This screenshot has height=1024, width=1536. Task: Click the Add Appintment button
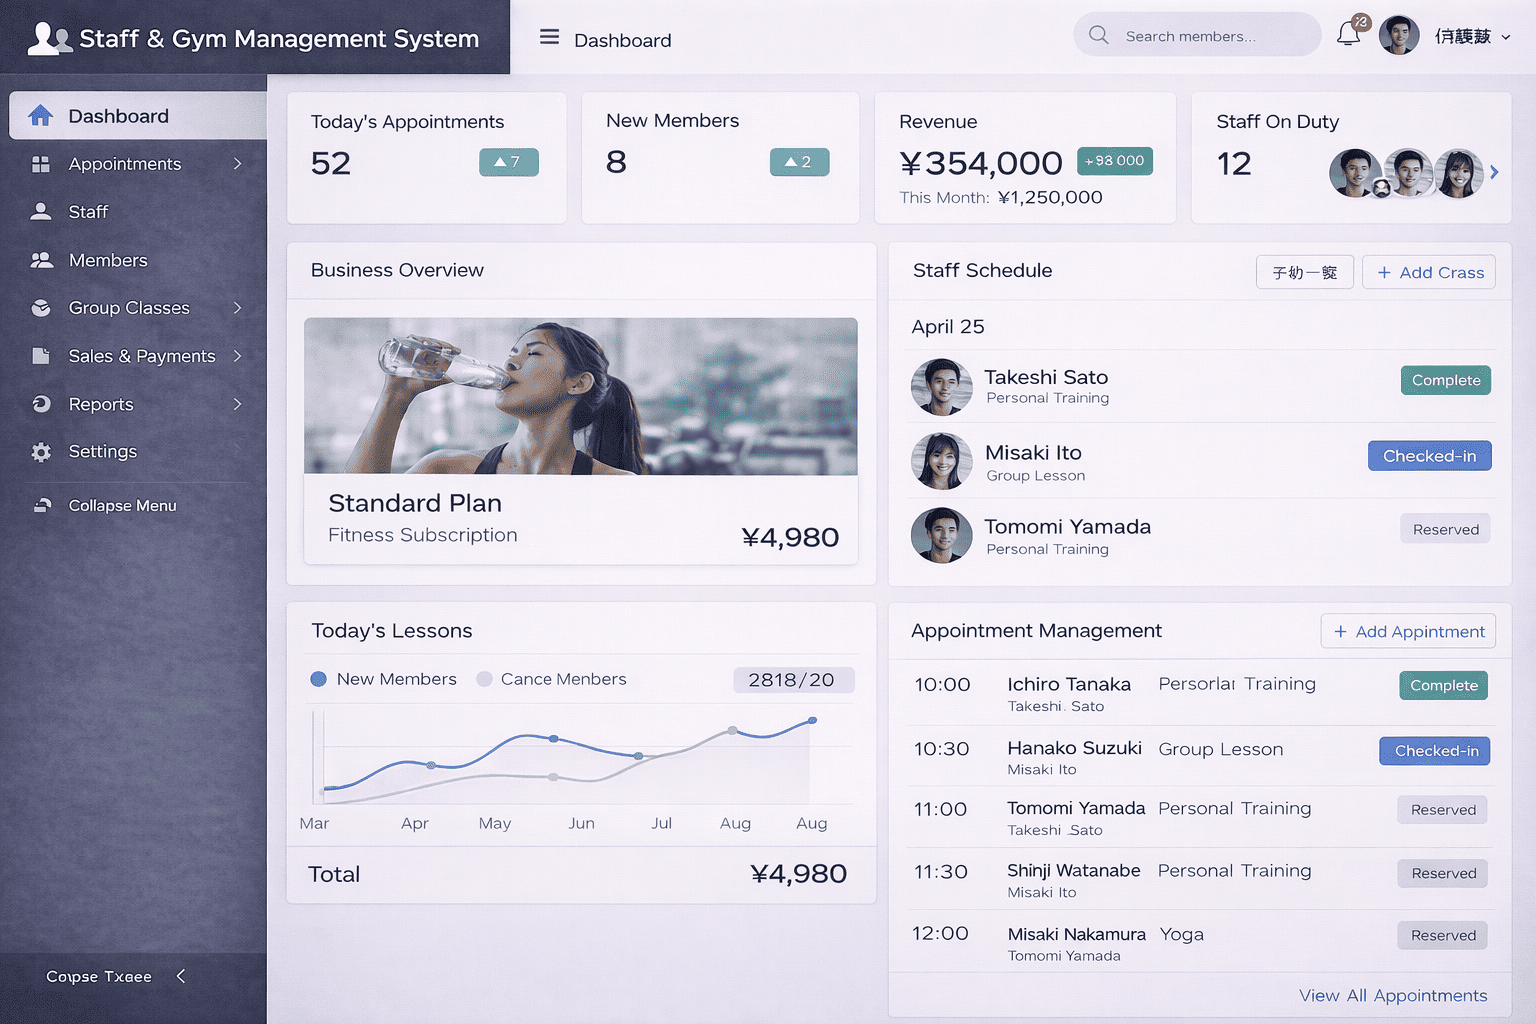coord(1408,631)
